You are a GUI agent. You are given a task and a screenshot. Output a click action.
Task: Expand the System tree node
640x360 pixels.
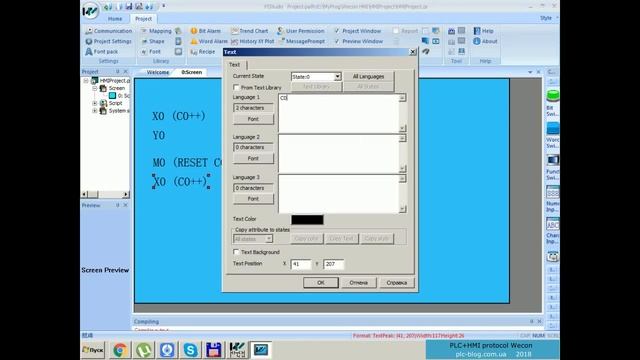(94, 111)
